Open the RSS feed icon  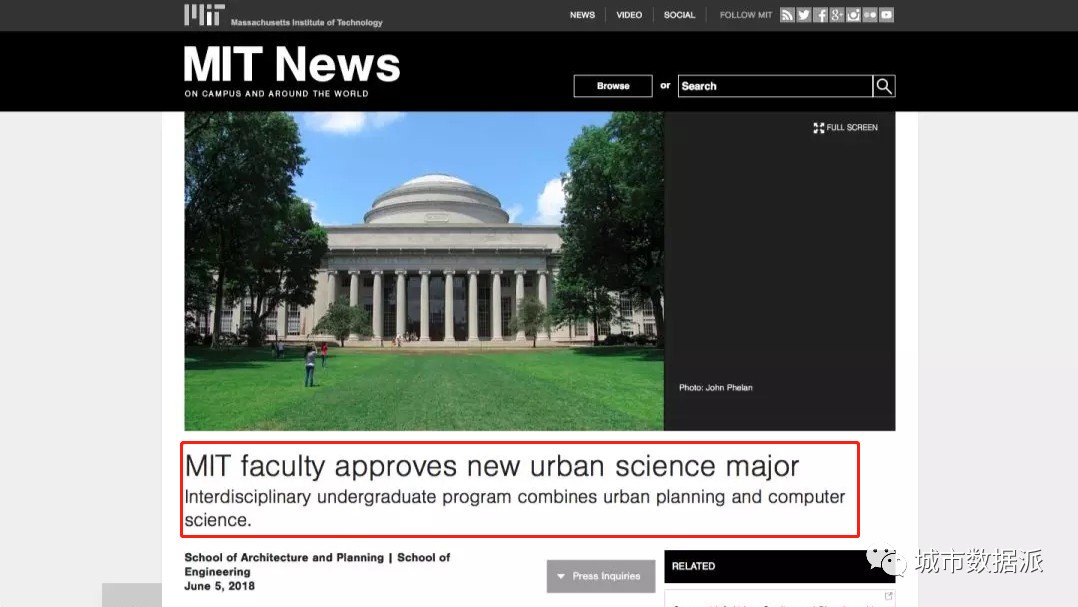pos(787,15)
